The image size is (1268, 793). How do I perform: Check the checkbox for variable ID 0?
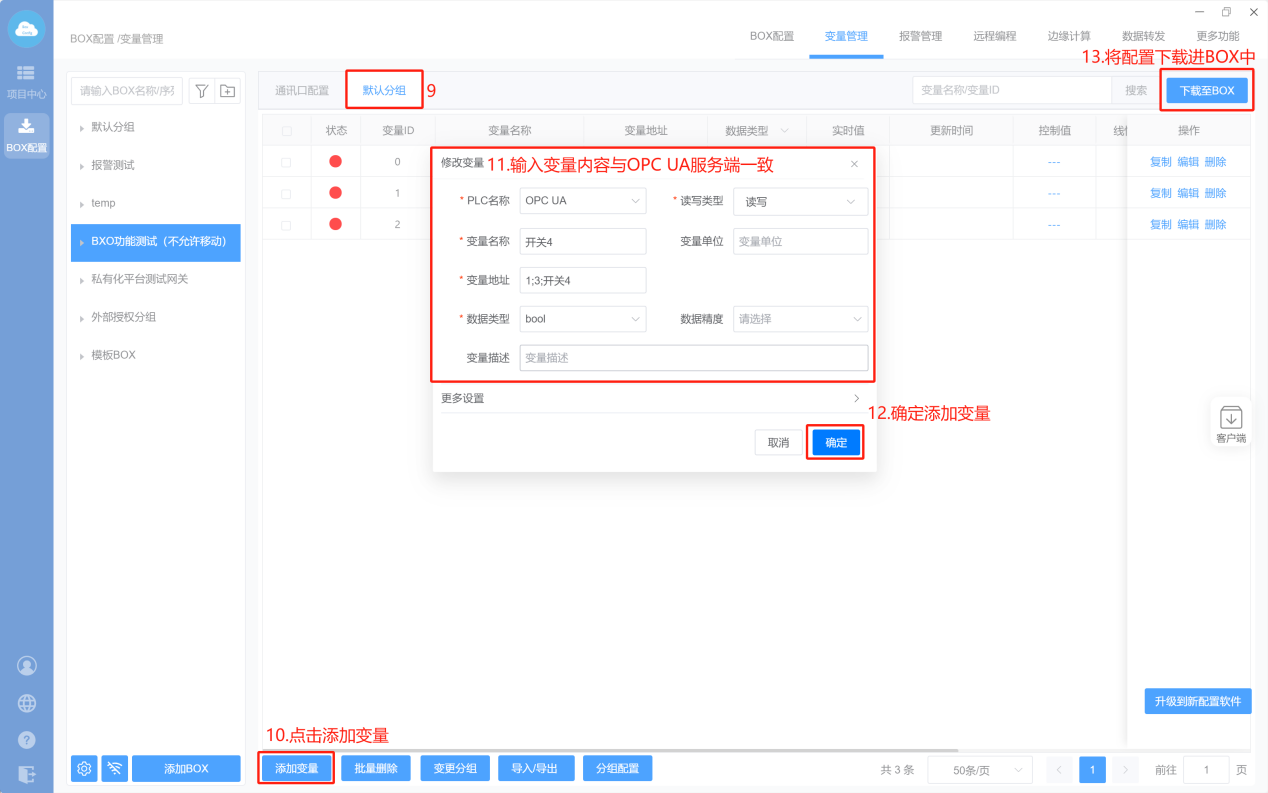(x=287, y=162)
